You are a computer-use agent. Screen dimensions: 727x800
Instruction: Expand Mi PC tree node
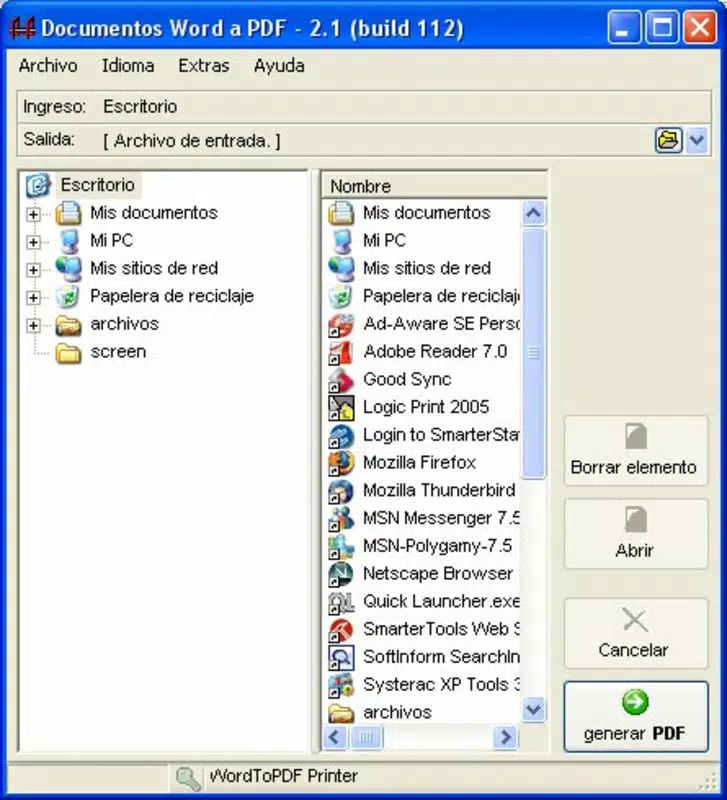[33, 241]
